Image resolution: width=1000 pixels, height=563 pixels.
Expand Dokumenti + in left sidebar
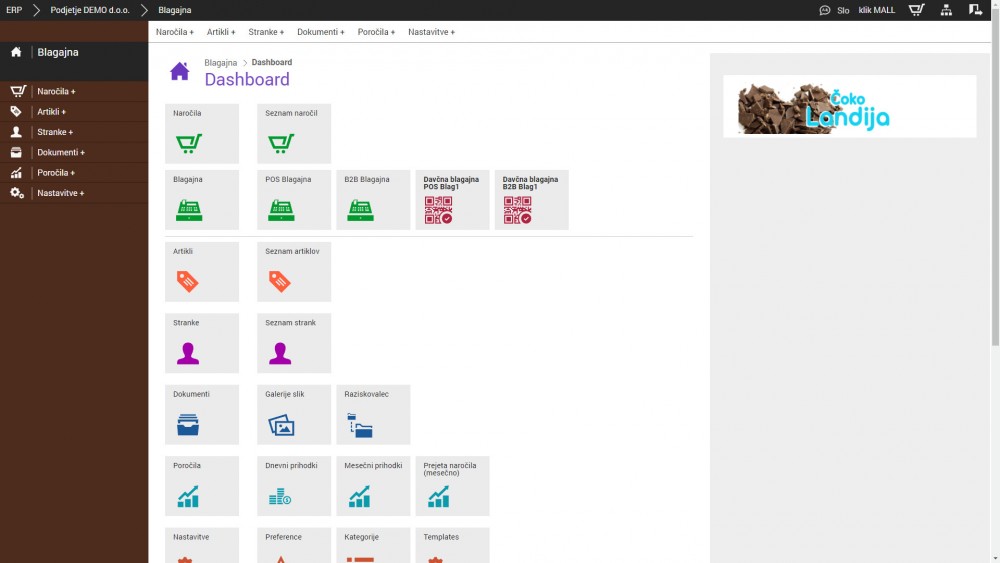click(x=60, y=152)
